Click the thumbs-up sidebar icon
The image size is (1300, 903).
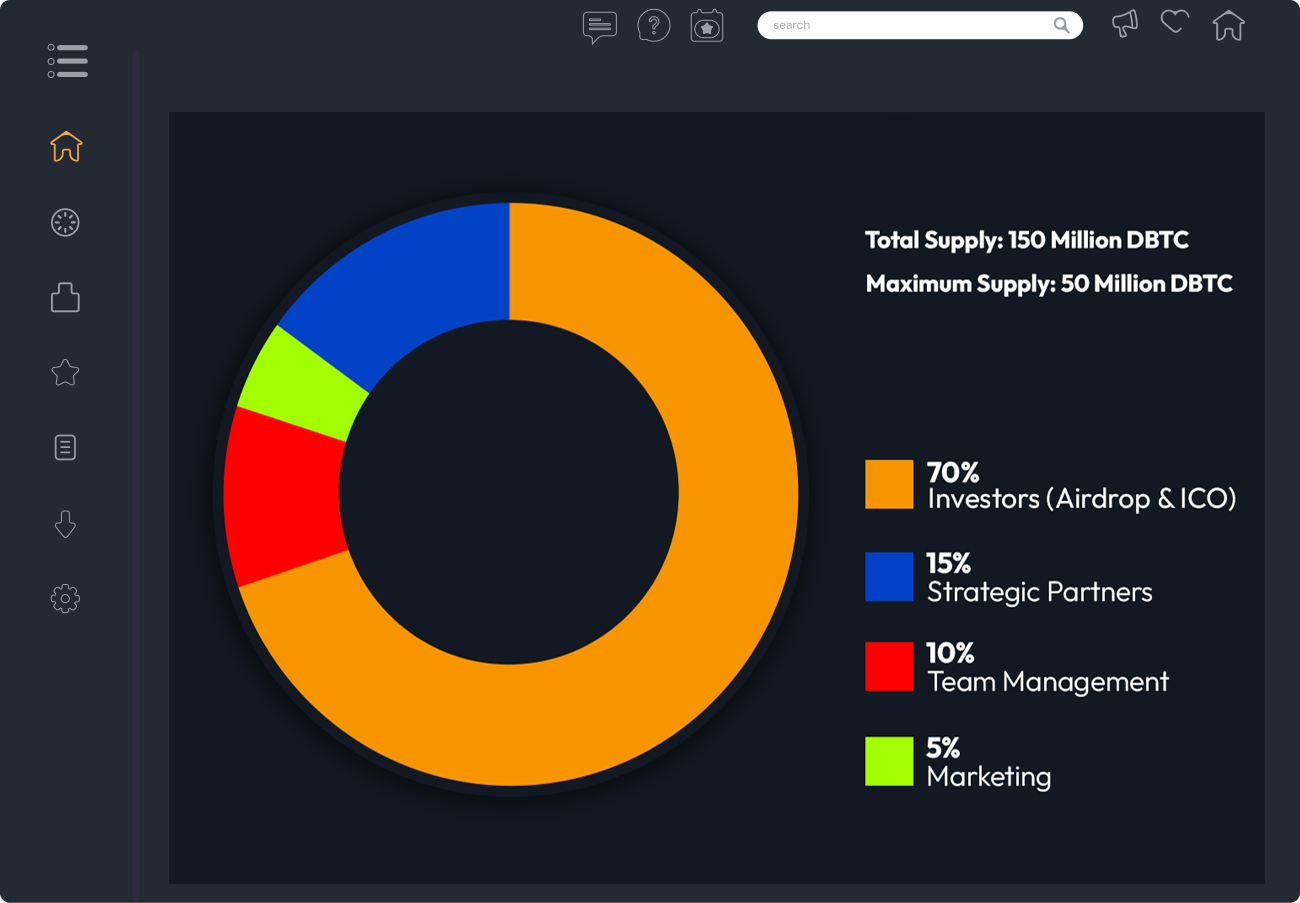click(65, 297)
